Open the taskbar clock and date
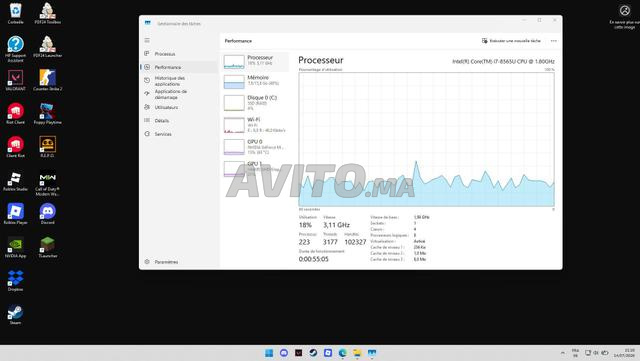The height and width of the screenshot is (361, 640). (624, 353)
